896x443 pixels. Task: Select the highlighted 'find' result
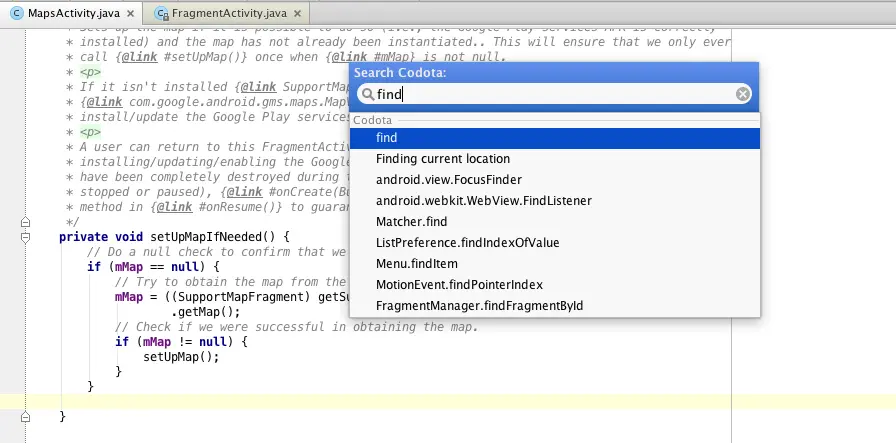[554, 138]
